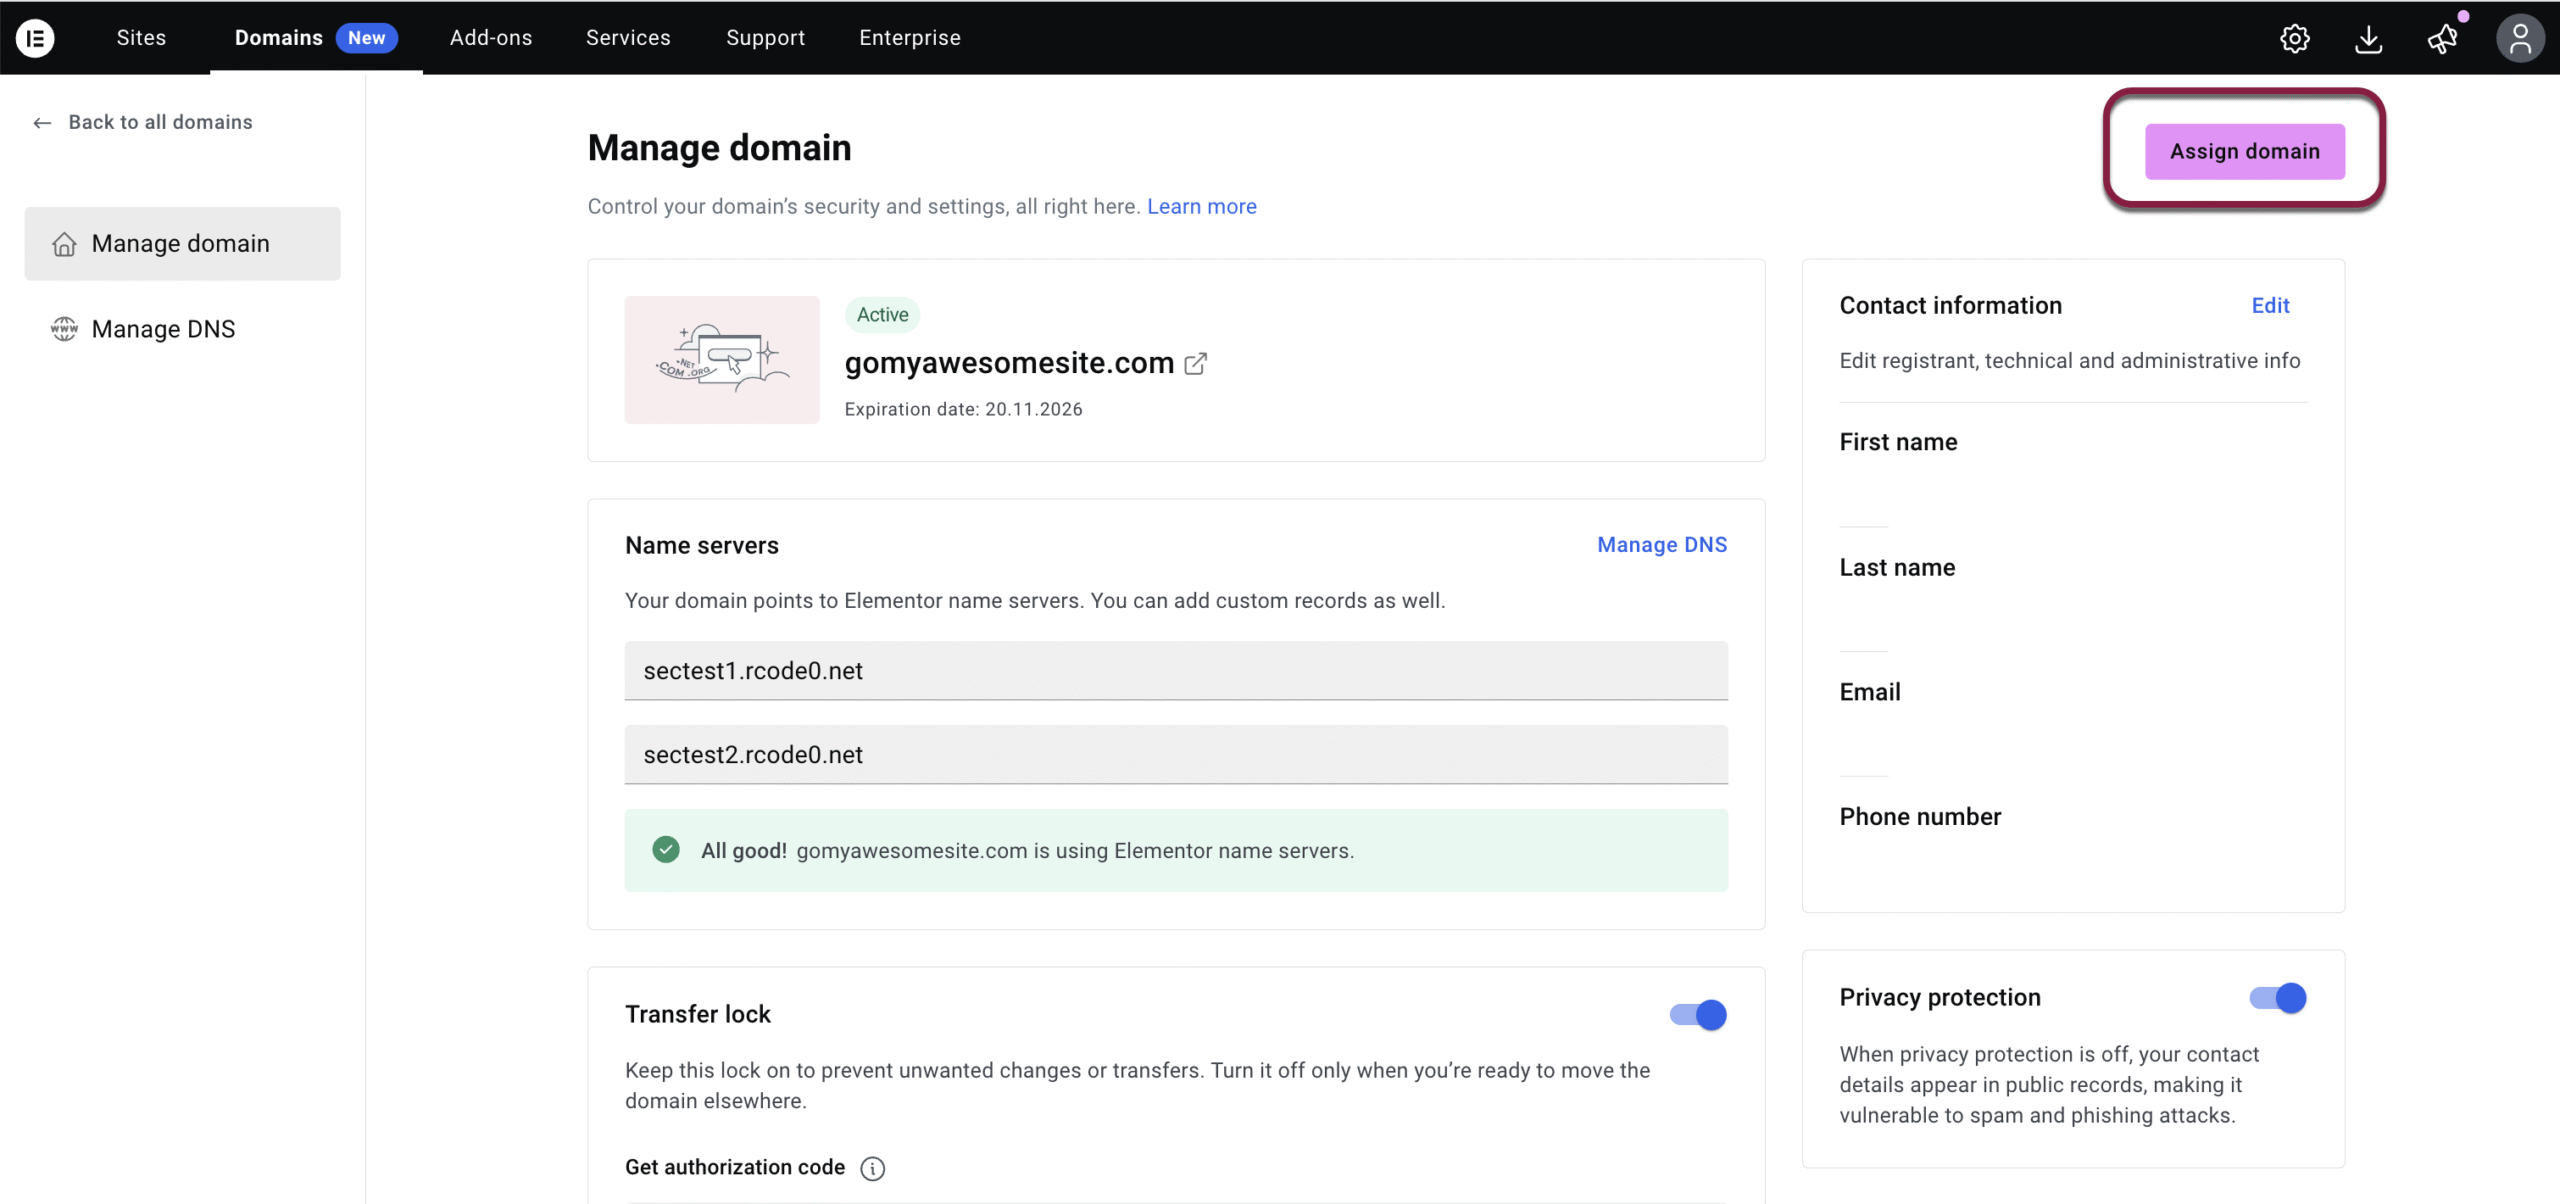Disable the Privacy protection toggle
The width and height of the screenshot is (2560, 1204).
tap(2277, 998)
